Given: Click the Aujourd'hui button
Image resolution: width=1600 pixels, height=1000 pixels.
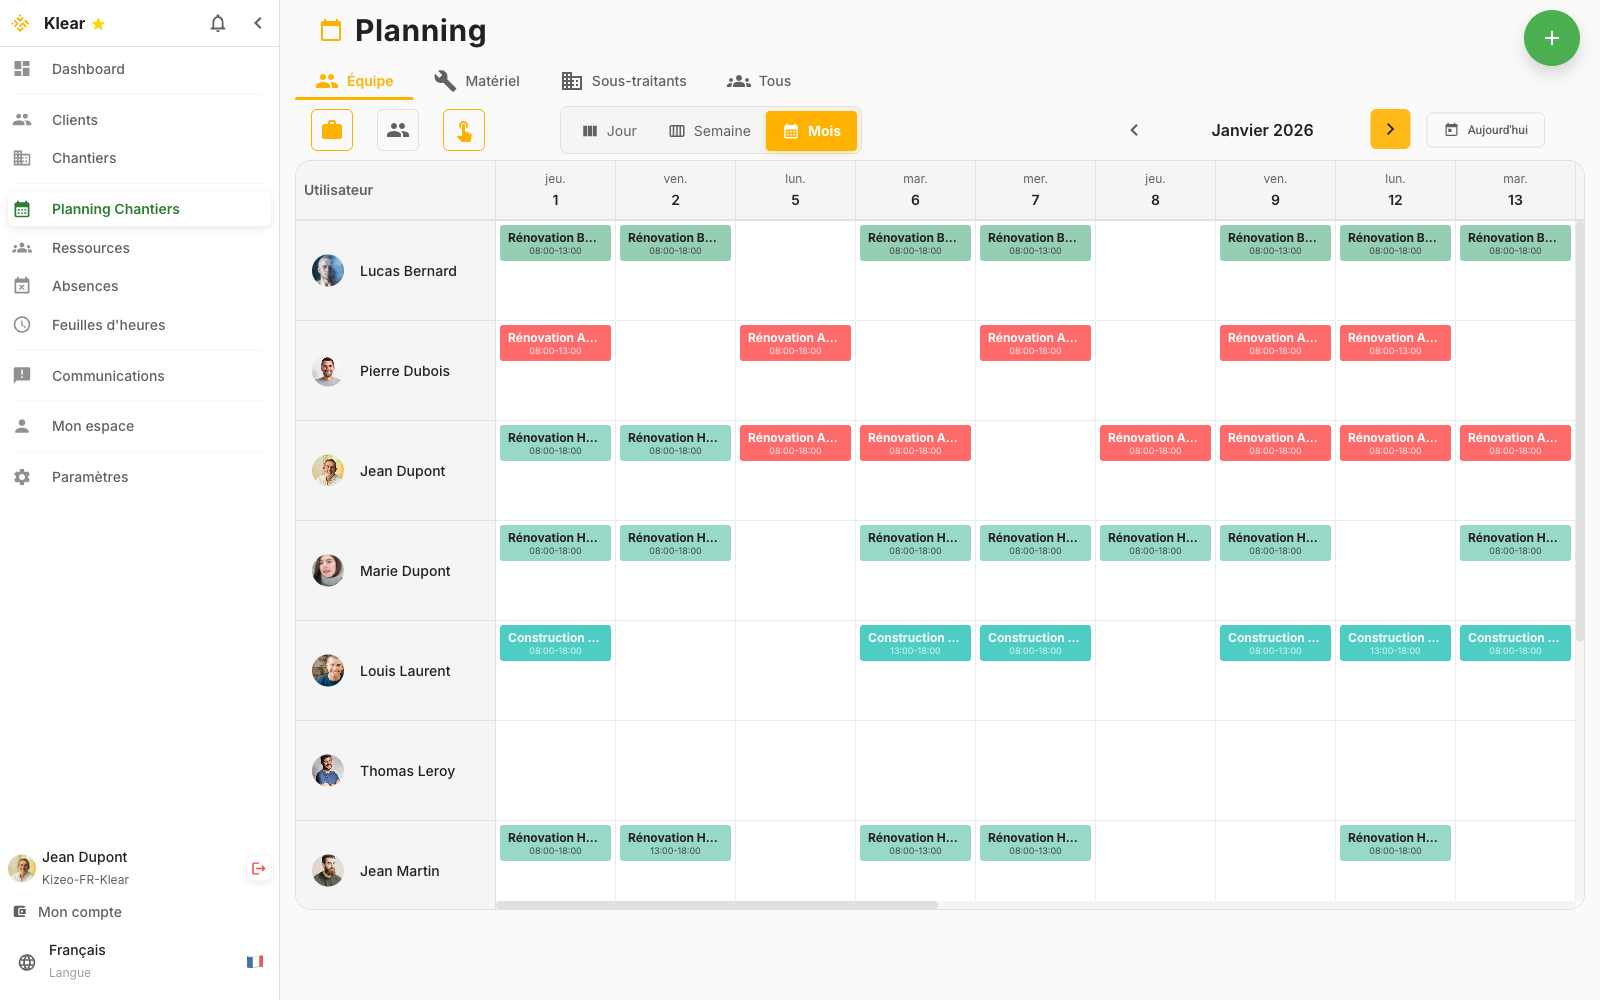Looking at the screenshot, I should (x=1485, y=130).
